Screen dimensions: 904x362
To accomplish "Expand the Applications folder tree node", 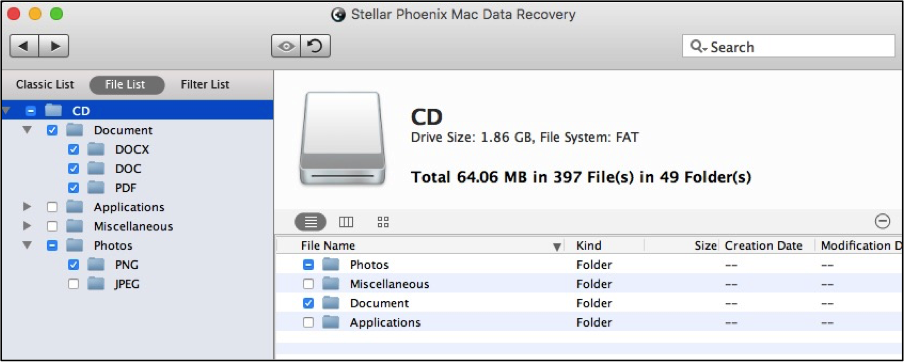I will coord(27,207).
